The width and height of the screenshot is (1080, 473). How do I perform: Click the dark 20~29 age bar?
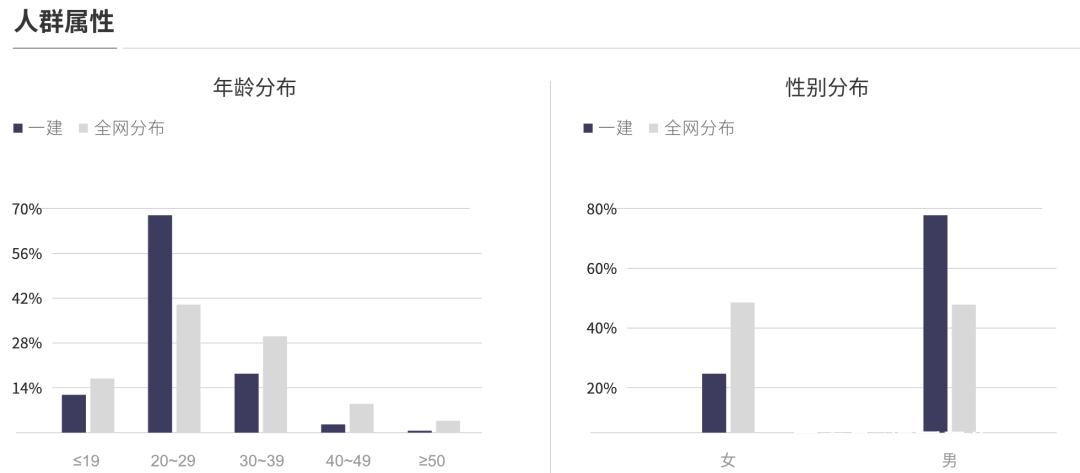[160, 324]
